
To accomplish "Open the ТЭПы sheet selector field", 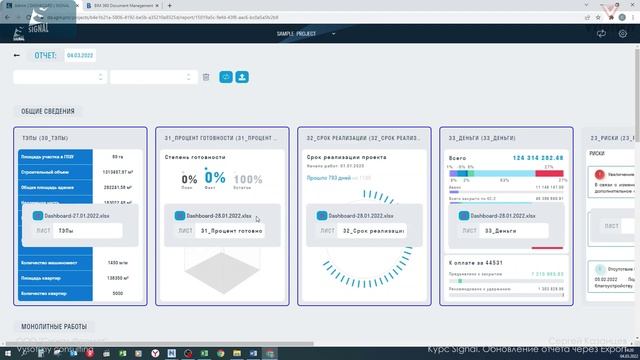I will tap(88, 231).
